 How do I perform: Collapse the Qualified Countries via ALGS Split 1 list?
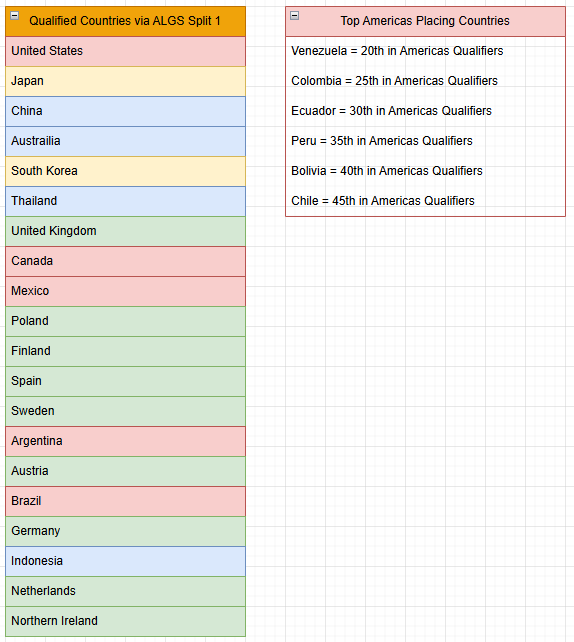[14, 16]
